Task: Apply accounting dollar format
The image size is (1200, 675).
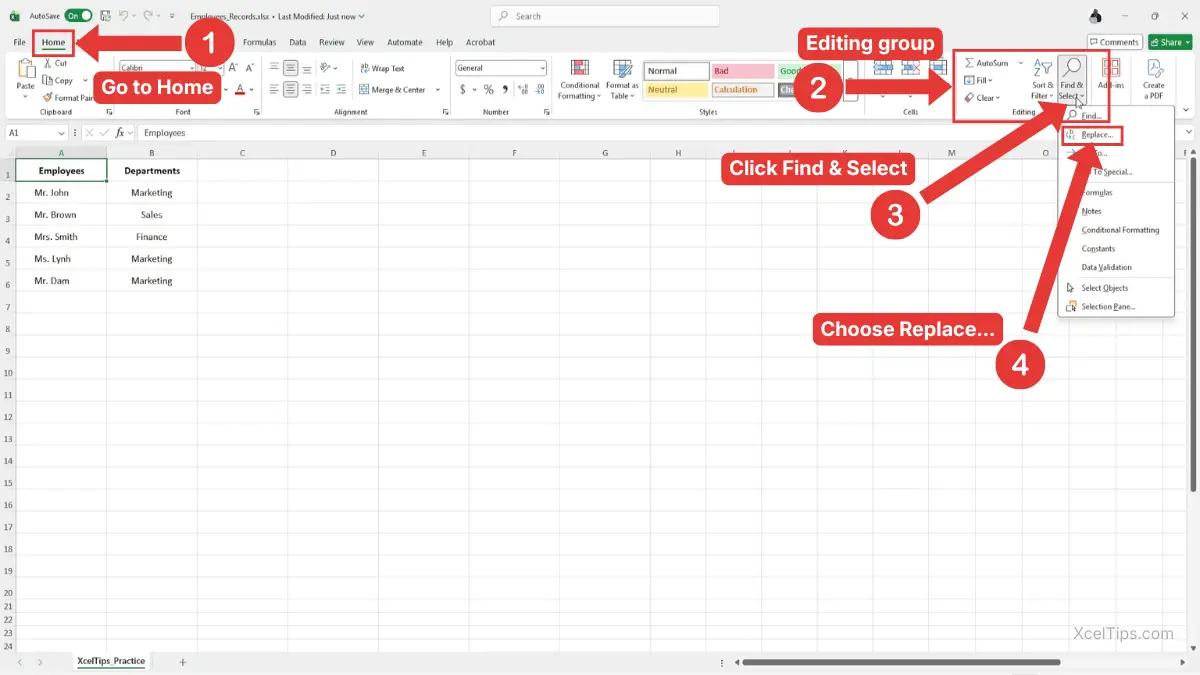Action: coord(463,90)
